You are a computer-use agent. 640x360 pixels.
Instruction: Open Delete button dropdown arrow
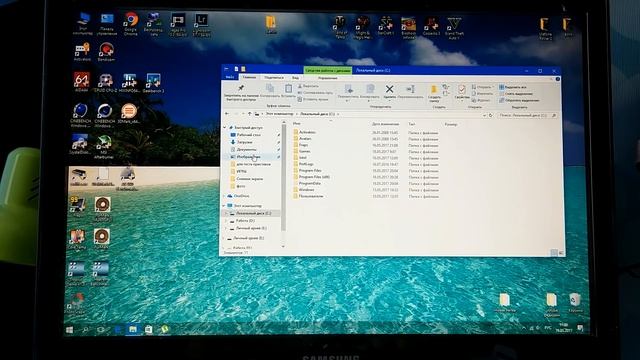(x=389, y=100)
